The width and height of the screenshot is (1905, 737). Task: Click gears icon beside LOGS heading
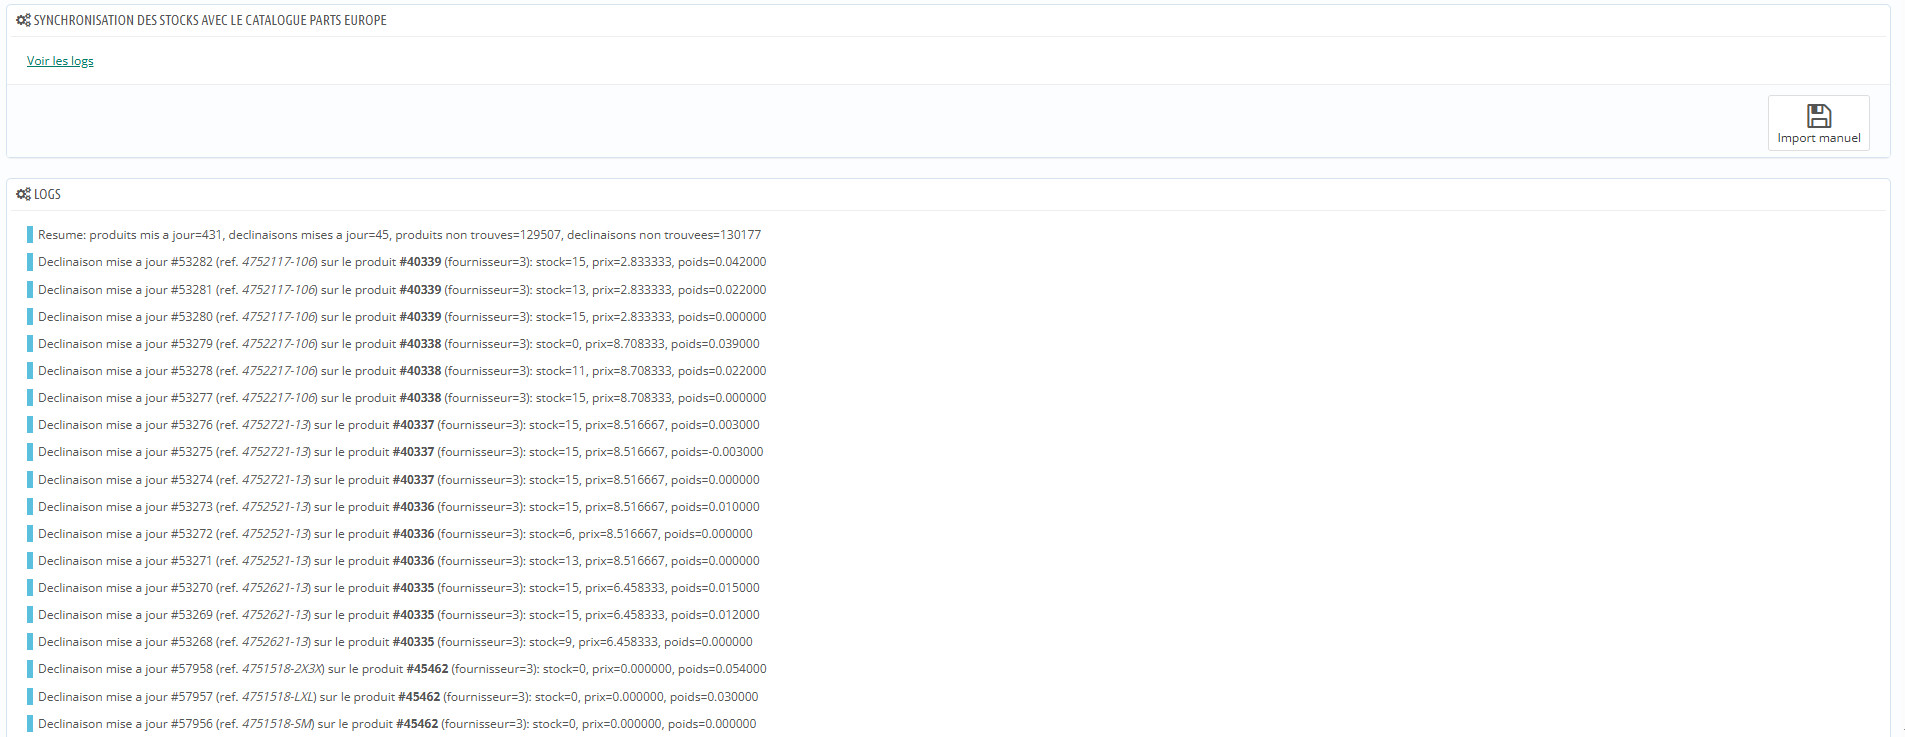[23, 194]
